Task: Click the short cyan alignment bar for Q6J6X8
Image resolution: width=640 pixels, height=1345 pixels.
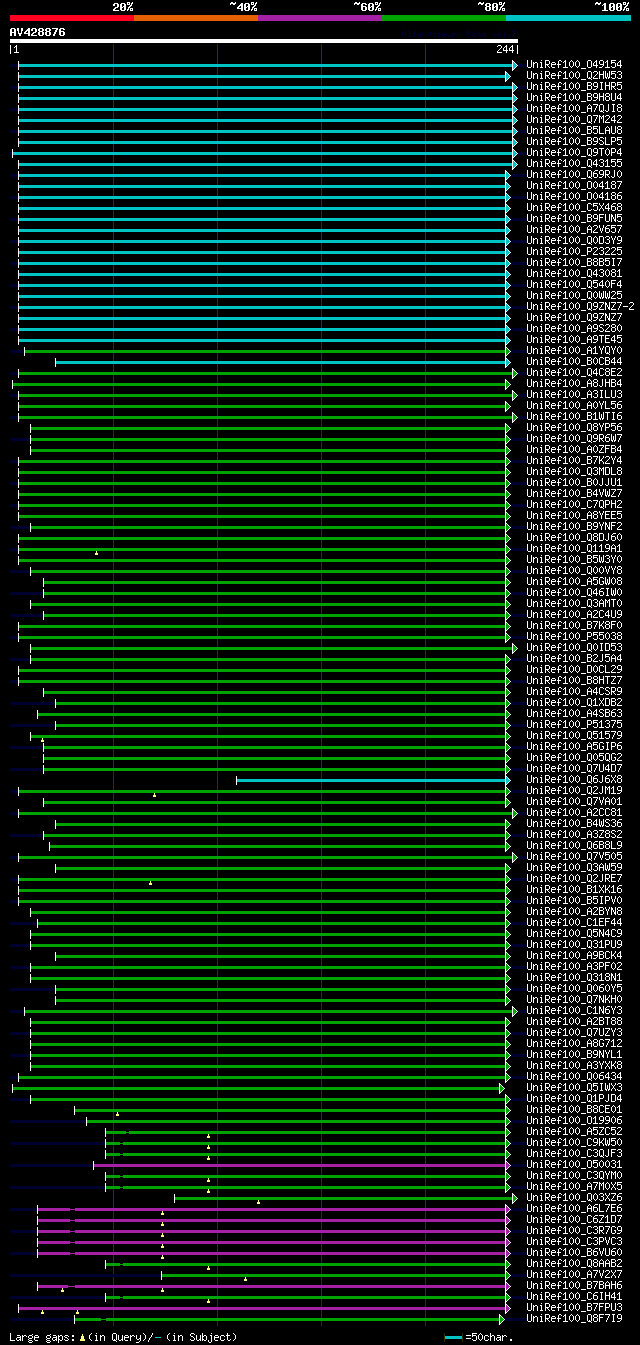Action: [372, 780]
